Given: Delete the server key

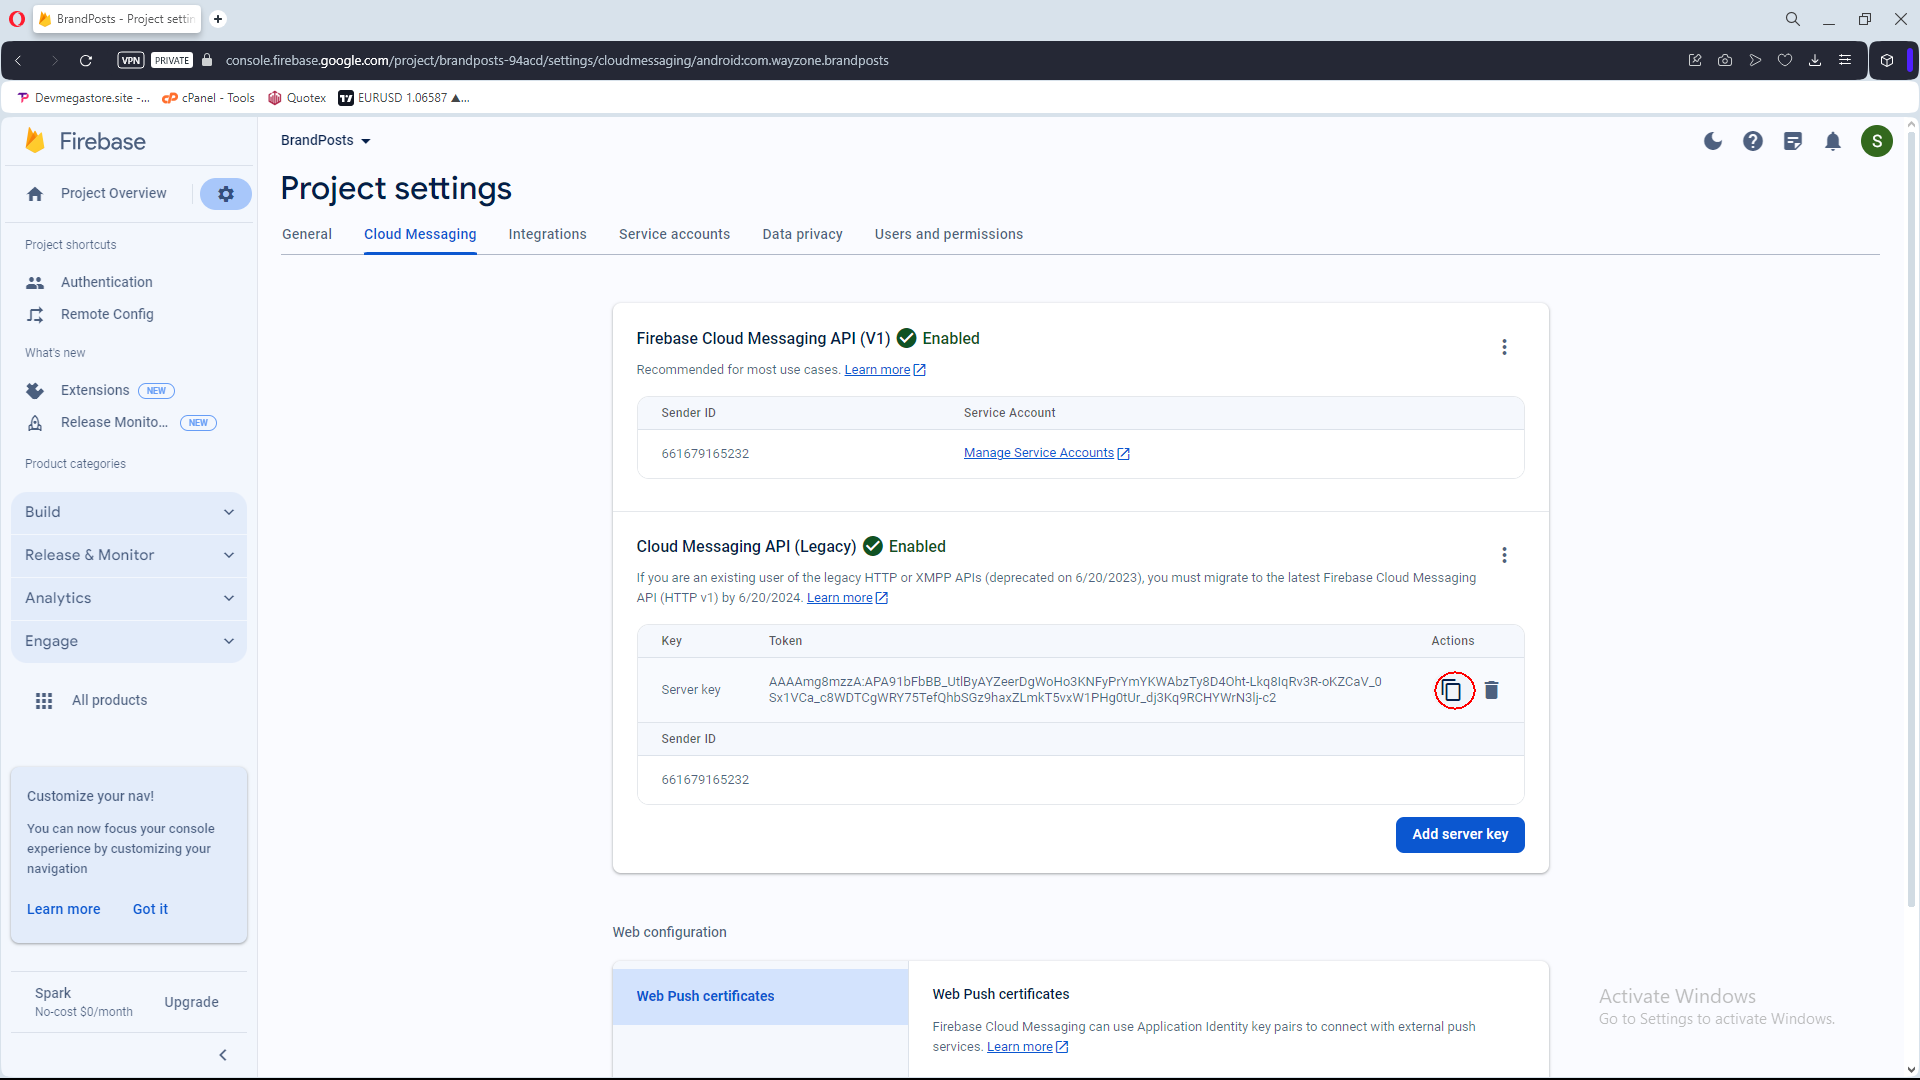Looking at the screenshot, I should coord(1491,690).
